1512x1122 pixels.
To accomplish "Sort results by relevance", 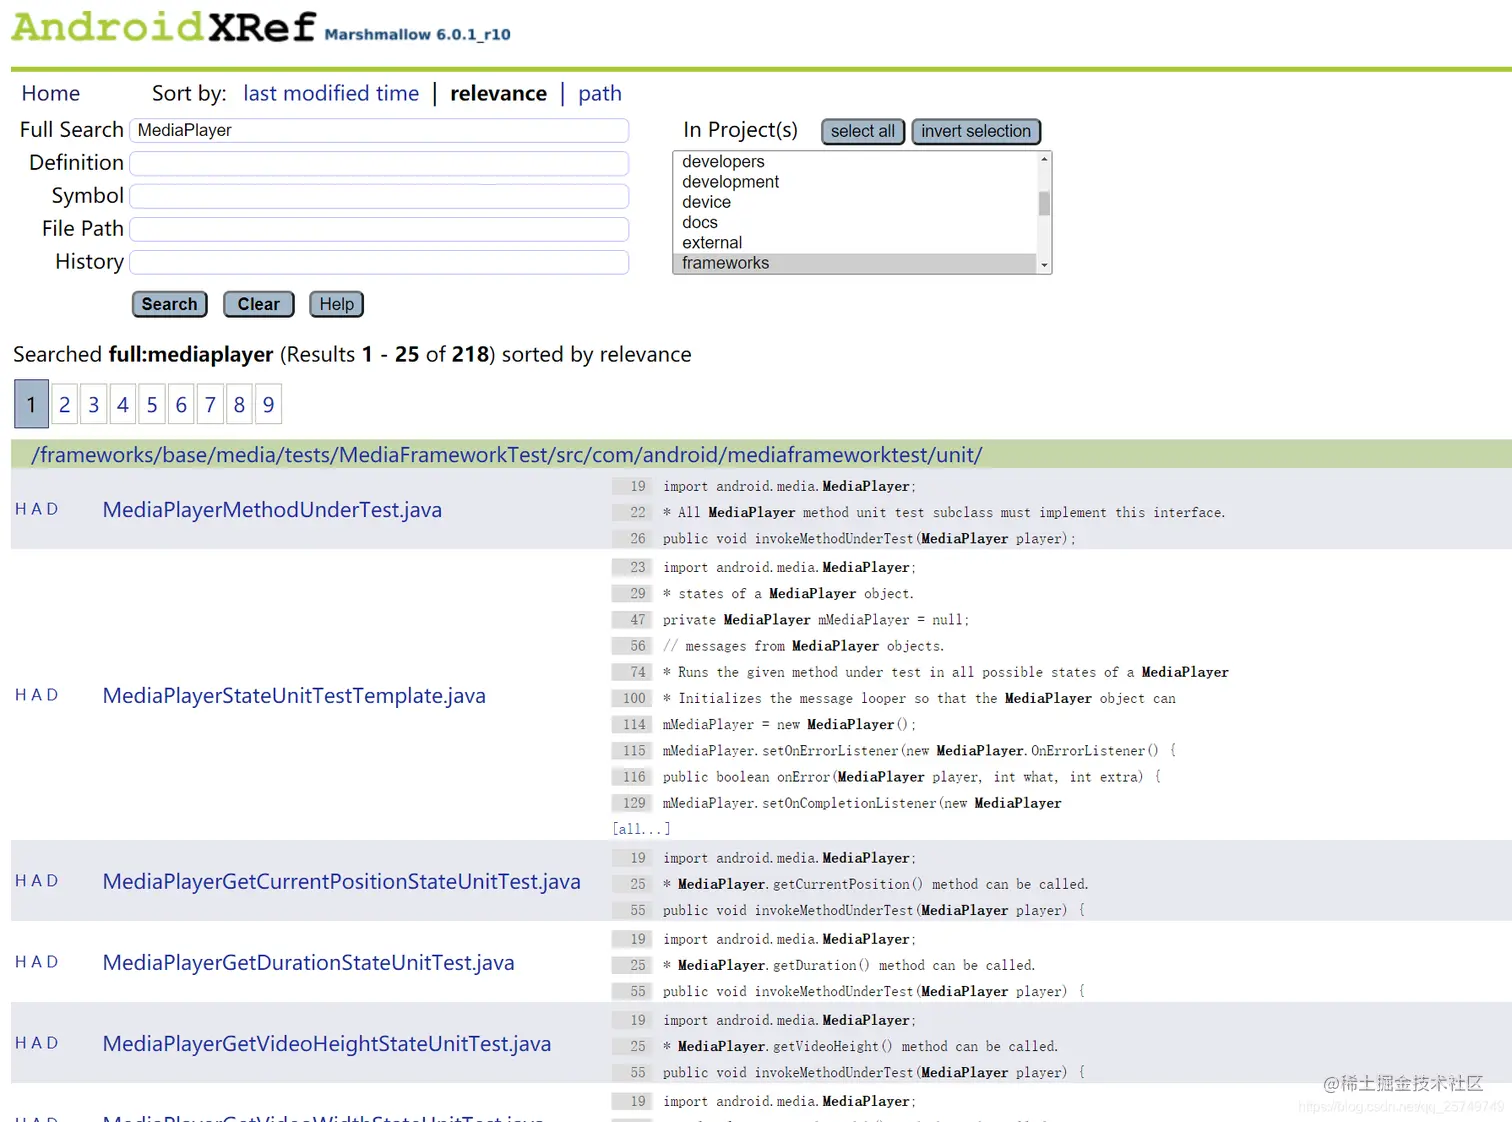I will [498, 93].
